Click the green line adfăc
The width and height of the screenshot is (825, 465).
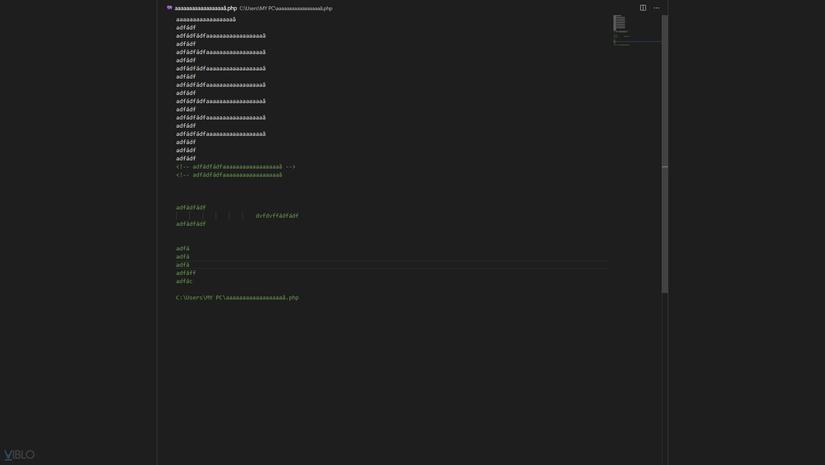(184, 281)
